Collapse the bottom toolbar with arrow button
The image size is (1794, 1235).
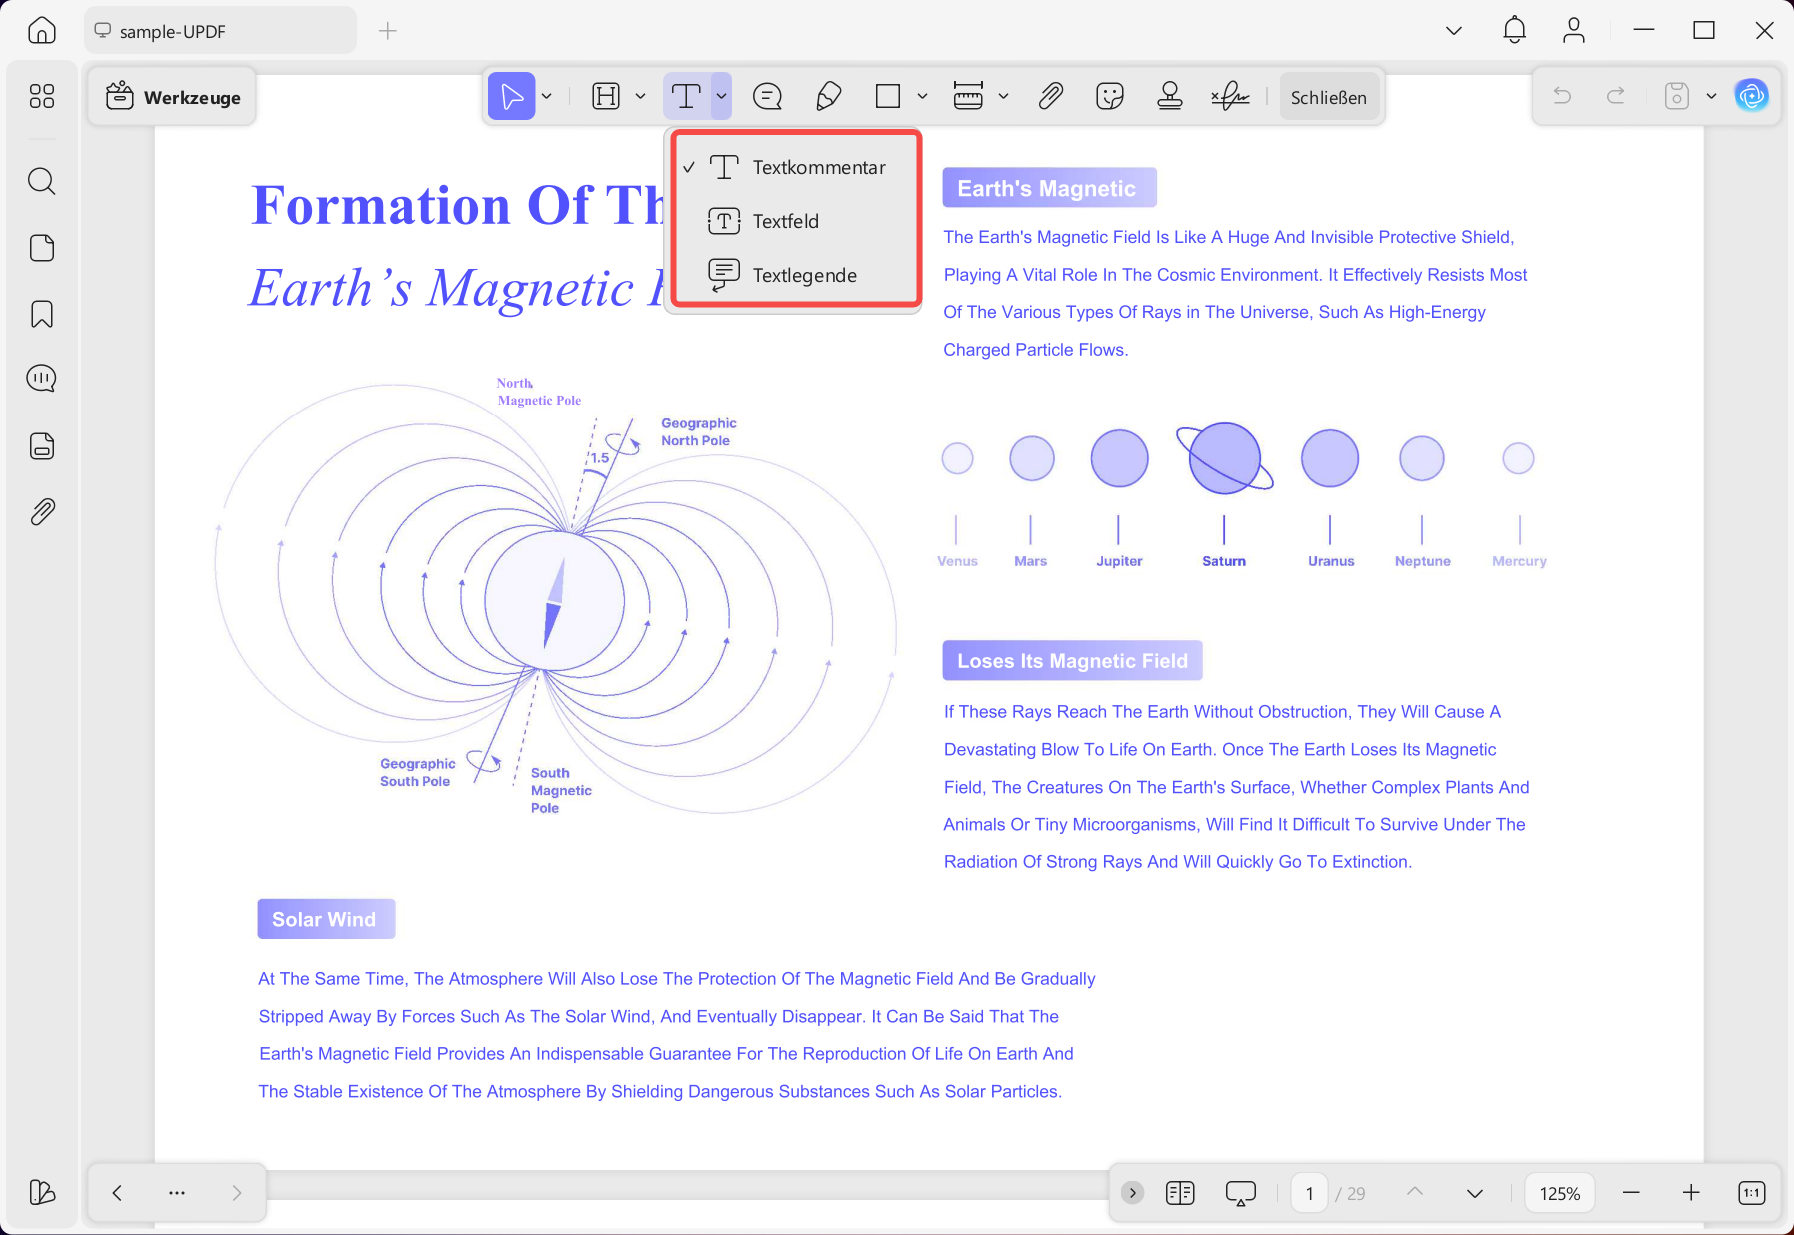click(1132, 1193)
